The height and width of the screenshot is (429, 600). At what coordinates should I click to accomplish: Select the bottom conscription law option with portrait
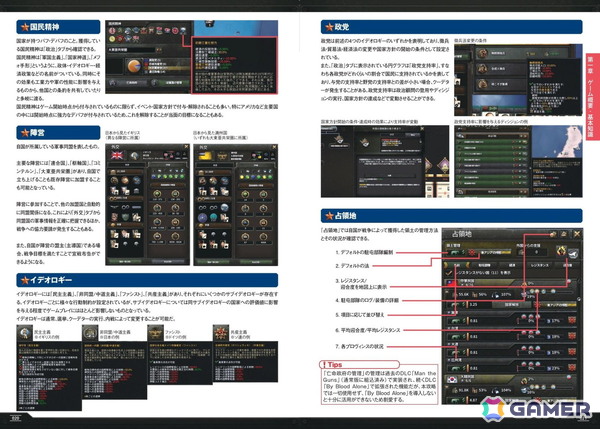coord(499,84)
